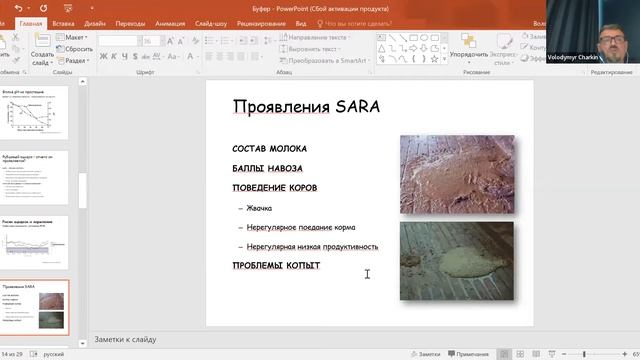The height and width of the screenshot is (360, 640).
Task: Select the 'Риски ацидоза' chart slide thumbnail
Action: click(34, 243)
